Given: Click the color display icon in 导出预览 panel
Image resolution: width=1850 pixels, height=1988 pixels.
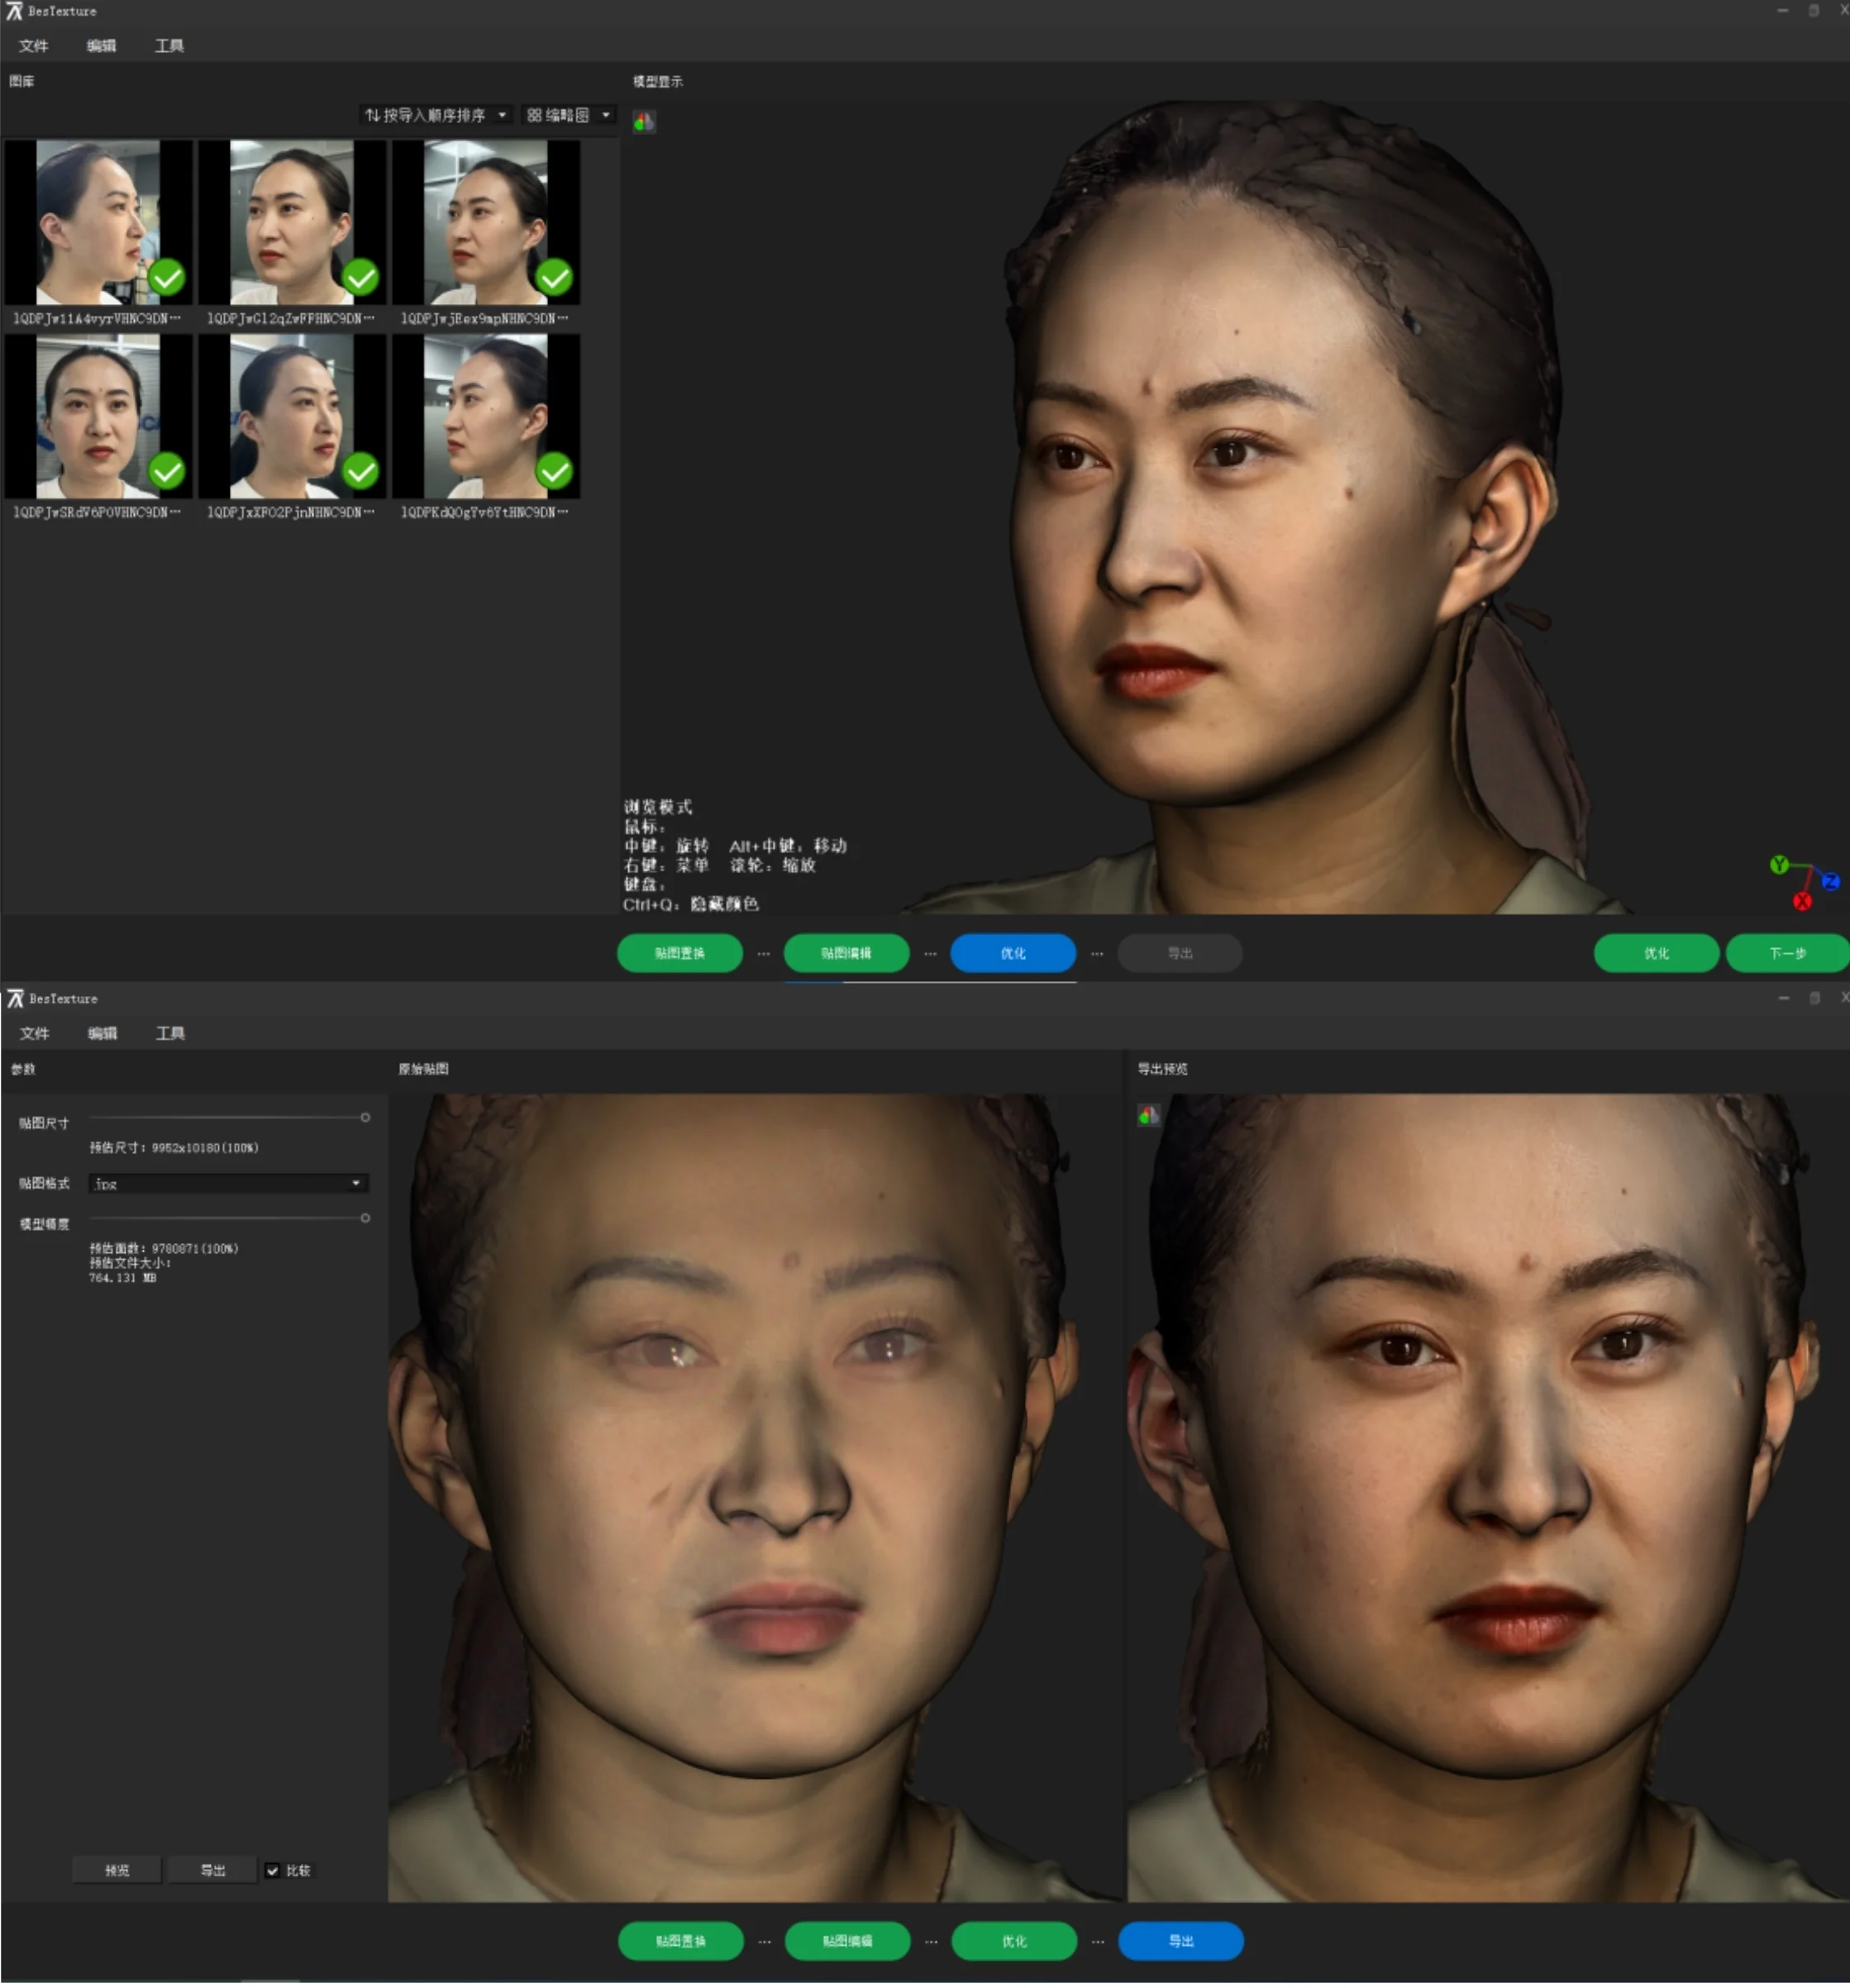Looking at the screenshot, I should click(x=1148, y=1117).
